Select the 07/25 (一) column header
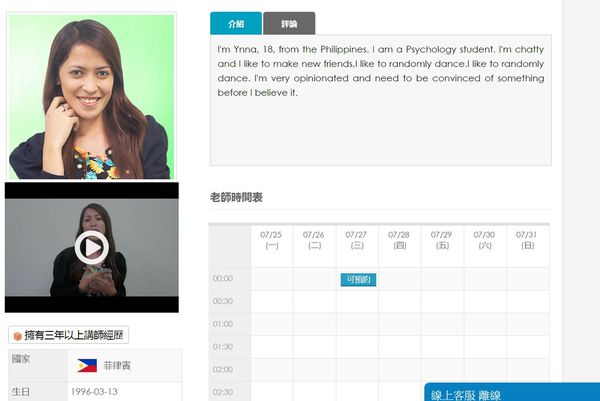This screenshot has height=401, width=600. [271, 240]
